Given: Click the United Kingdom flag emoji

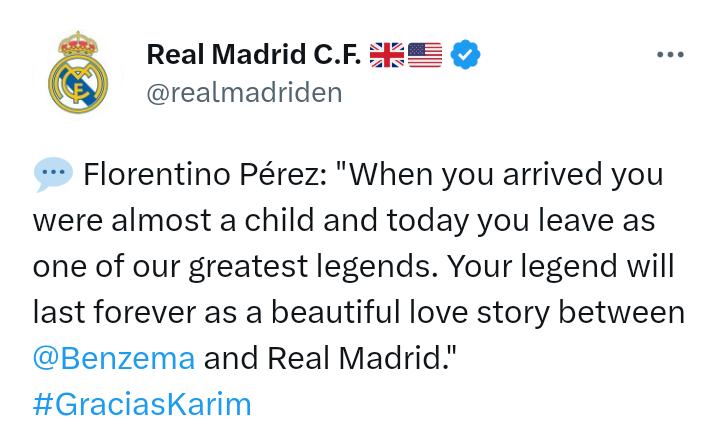Looking at the screenshot, I should click(x=386, y=55).
